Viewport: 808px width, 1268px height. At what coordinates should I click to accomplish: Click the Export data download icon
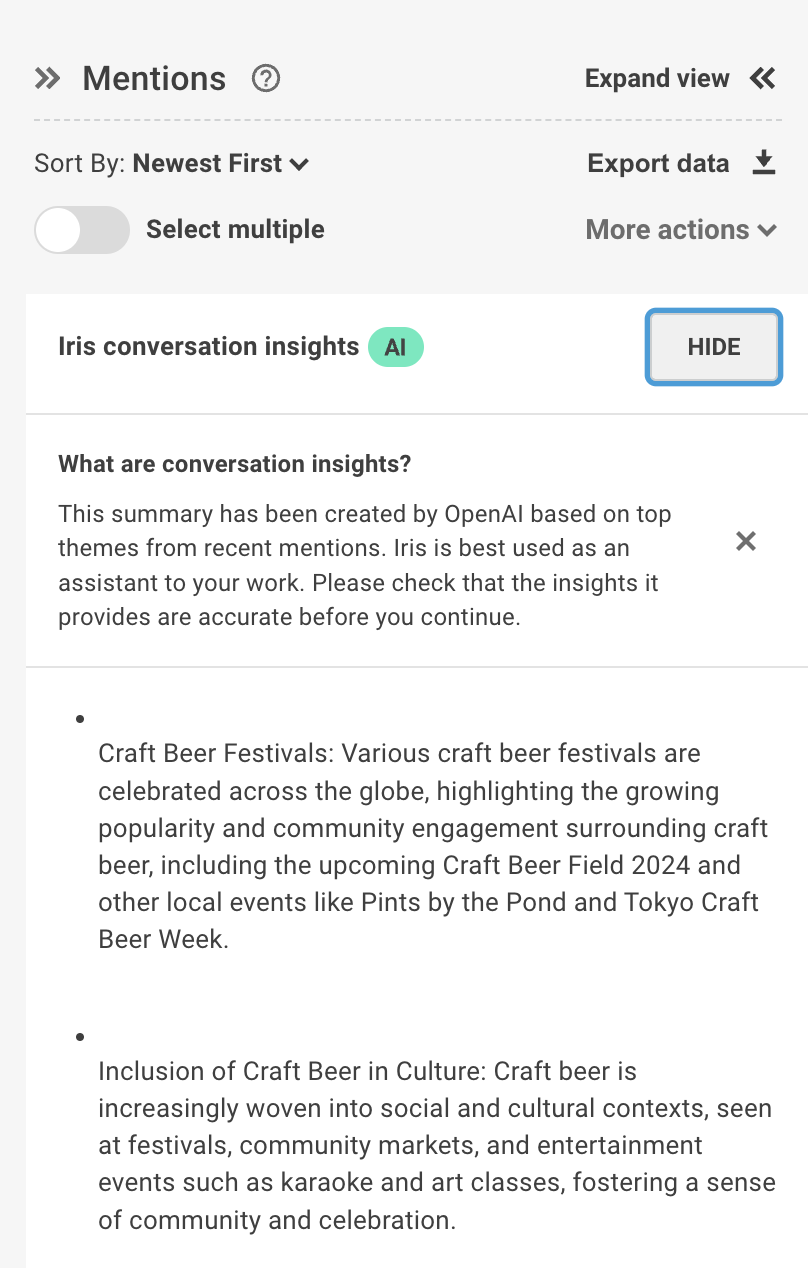point(764,163)
